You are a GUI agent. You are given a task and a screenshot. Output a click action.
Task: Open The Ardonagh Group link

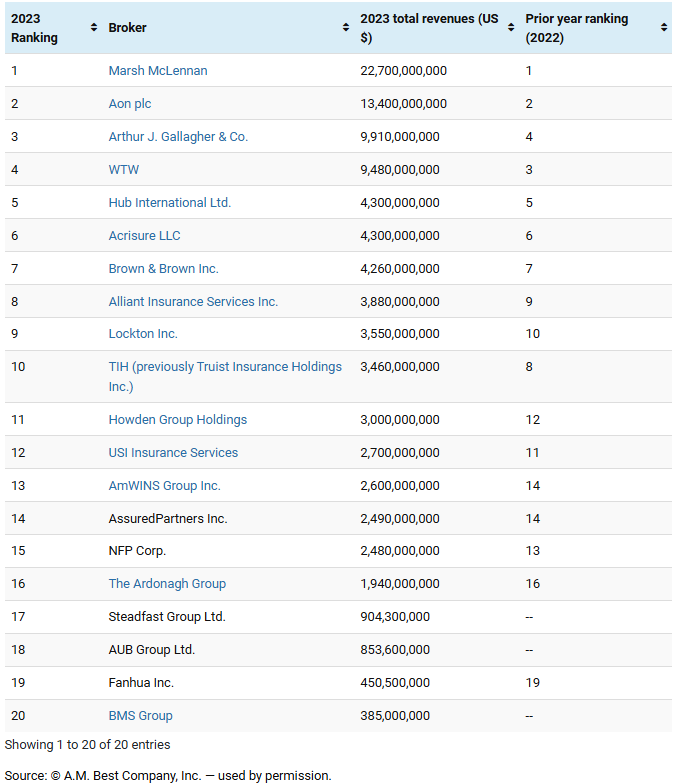click(x=167, y=584)
